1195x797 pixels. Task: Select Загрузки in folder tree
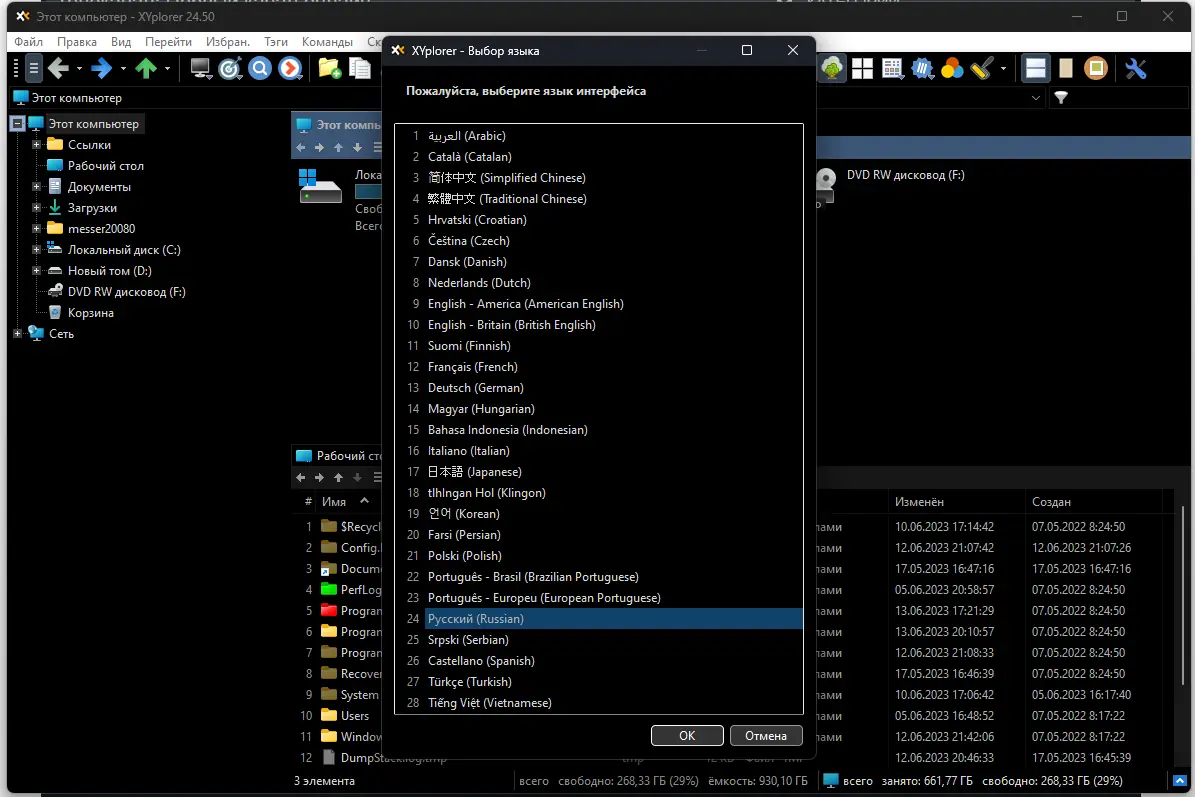(92, 208)
